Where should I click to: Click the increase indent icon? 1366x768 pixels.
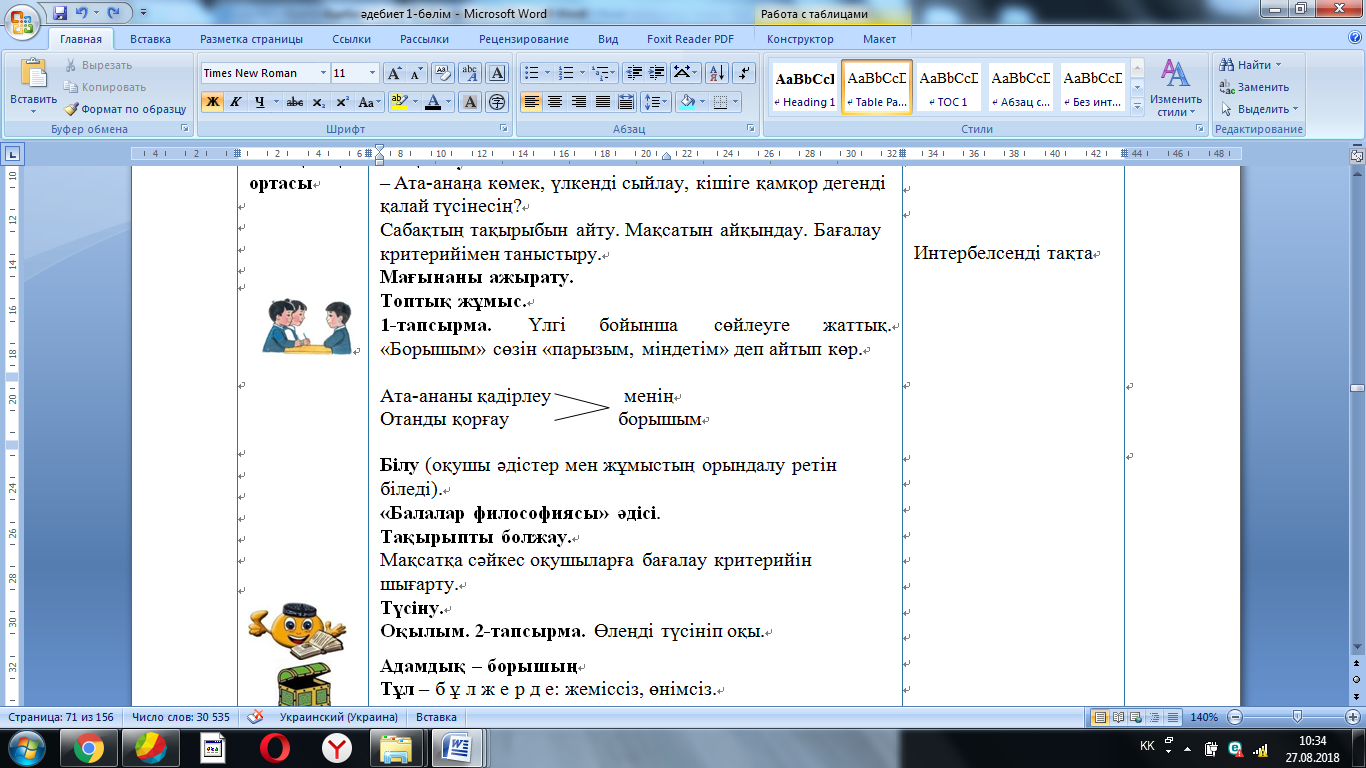click(657, 73)
